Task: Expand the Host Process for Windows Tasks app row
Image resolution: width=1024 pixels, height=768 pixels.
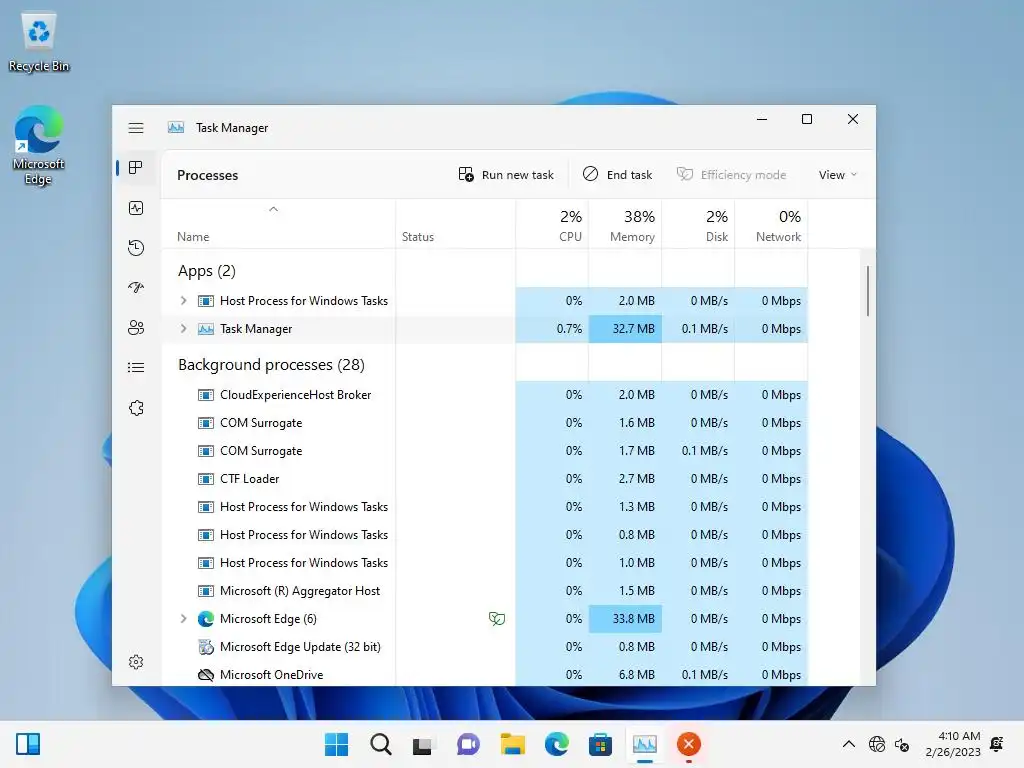Action: point(184,300)
